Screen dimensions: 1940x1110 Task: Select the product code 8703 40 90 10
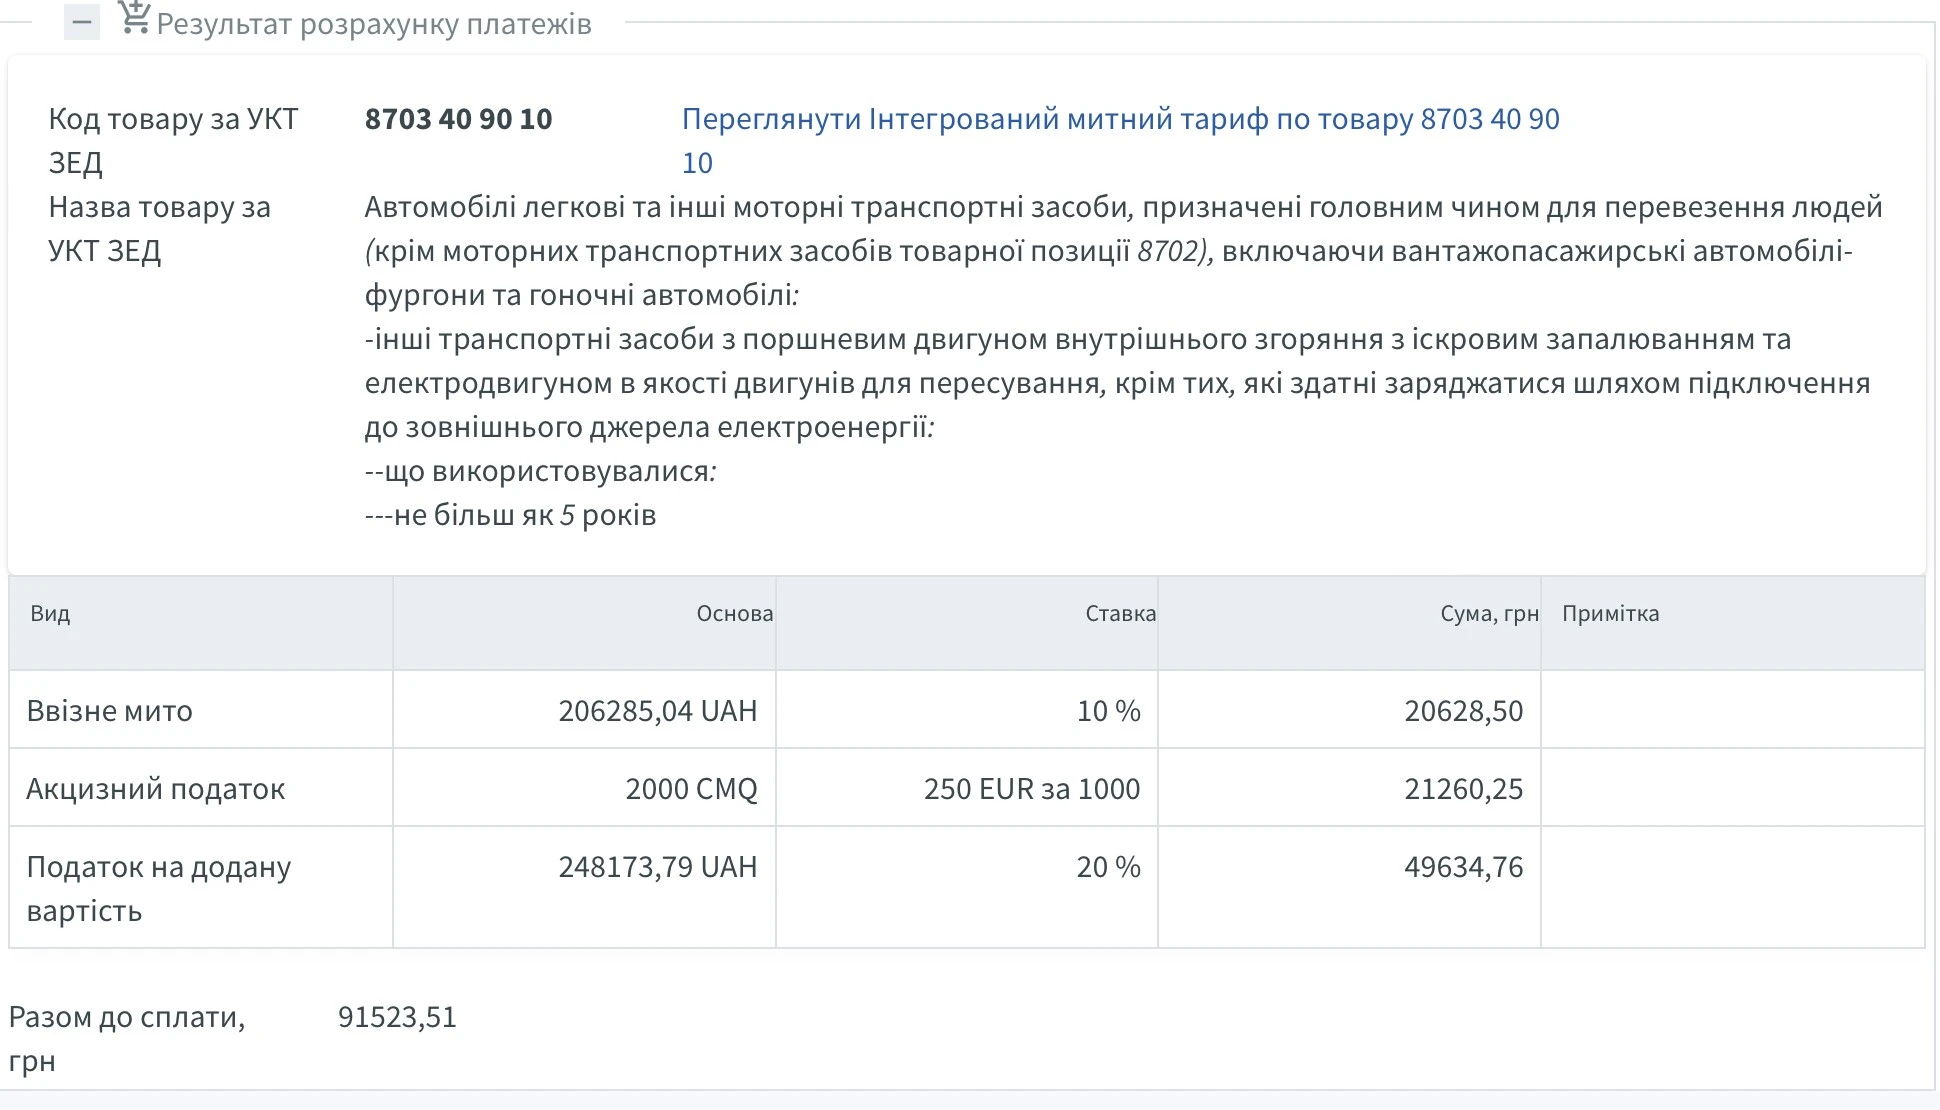(458, 120)
